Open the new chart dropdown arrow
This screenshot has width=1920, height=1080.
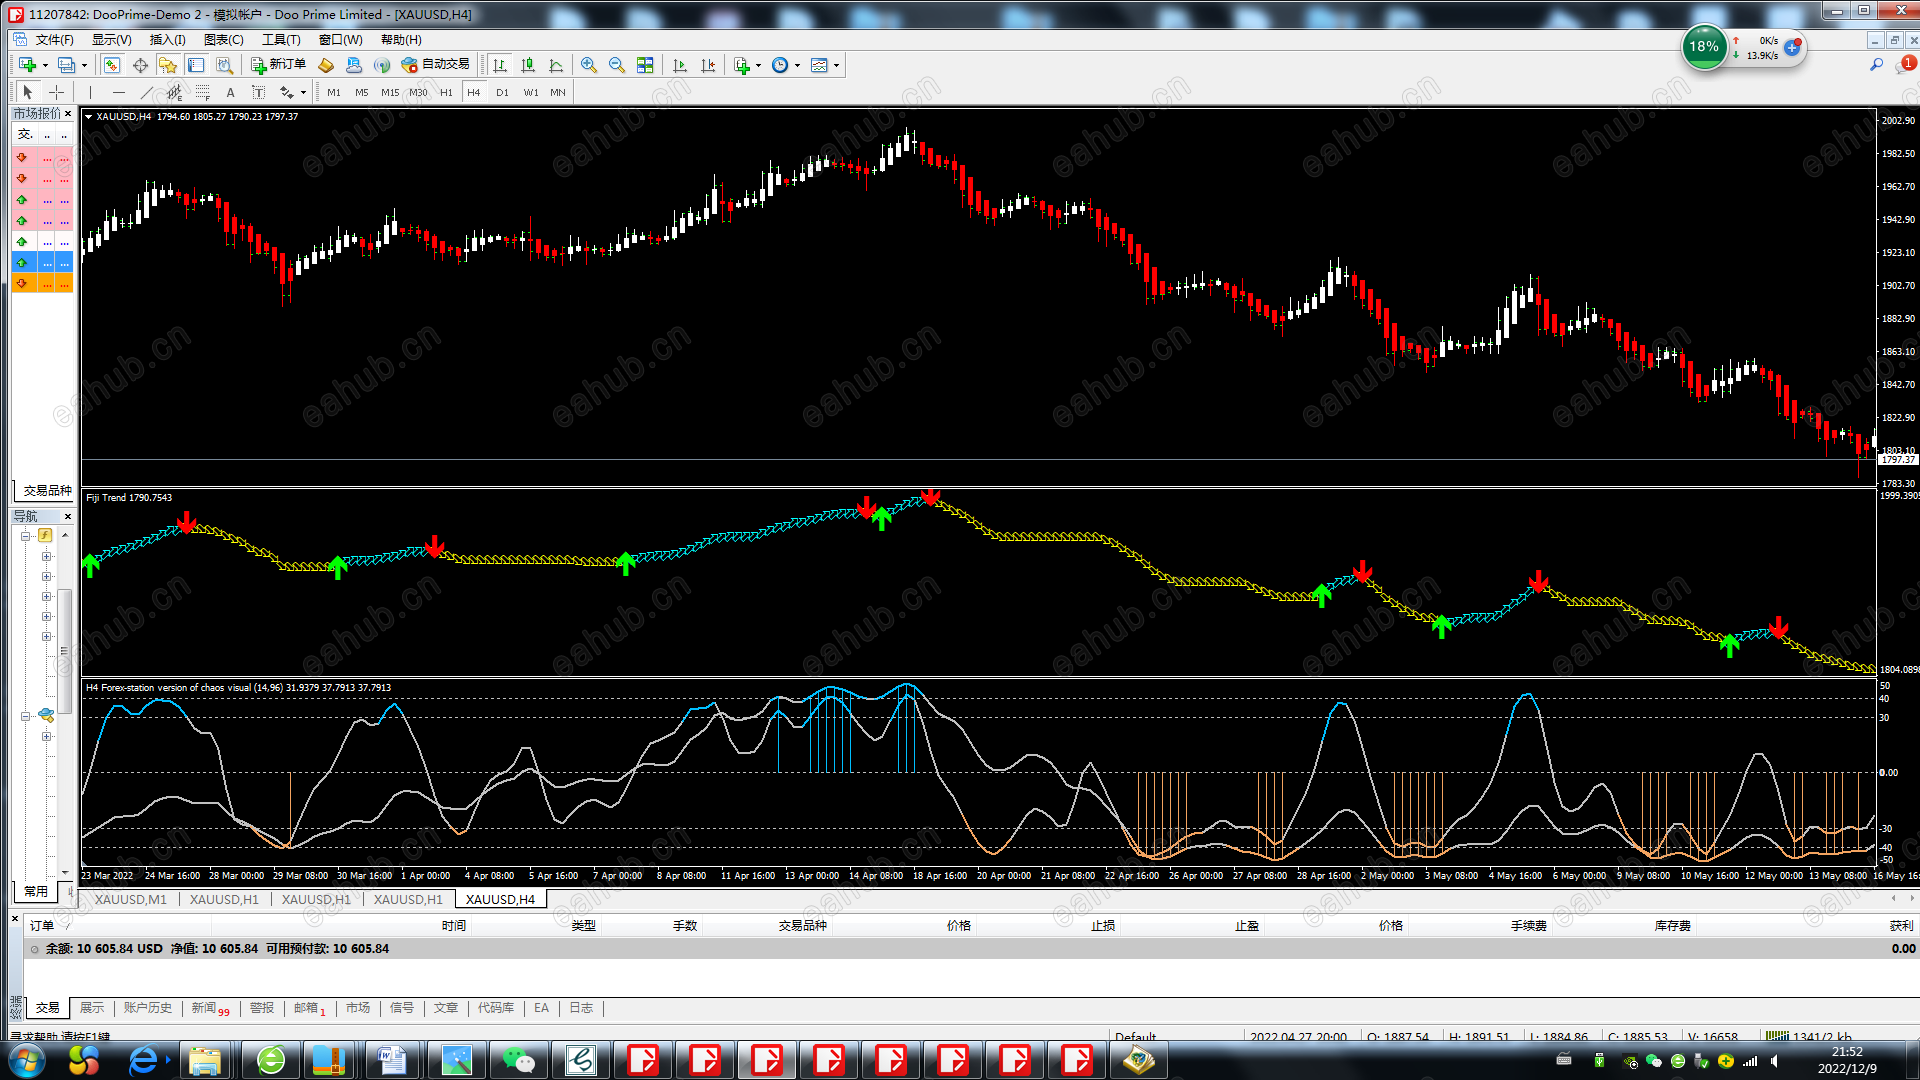click(x=45, y=65)
